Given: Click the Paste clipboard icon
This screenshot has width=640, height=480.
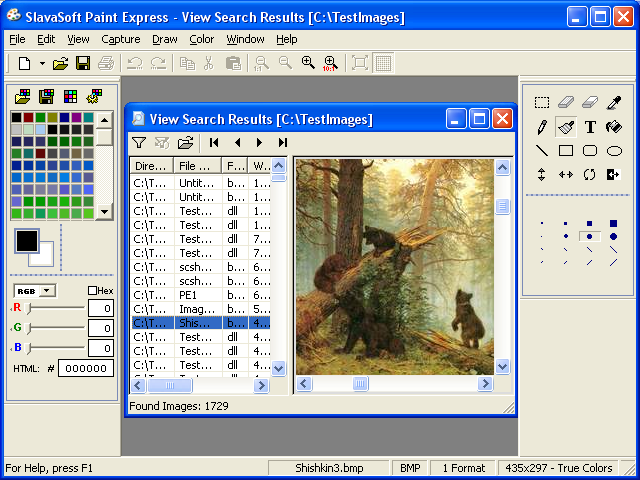Looking at the screenshot, I should 233,63.
